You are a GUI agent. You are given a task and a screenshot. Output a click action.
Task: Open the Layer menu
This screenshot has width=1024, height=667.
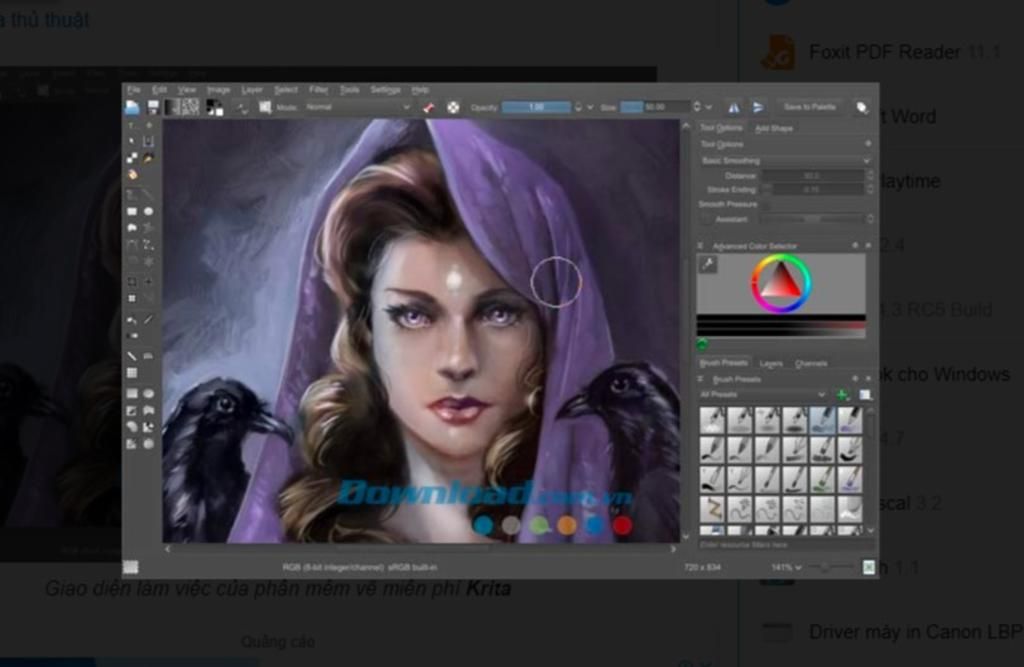[251, 89]
